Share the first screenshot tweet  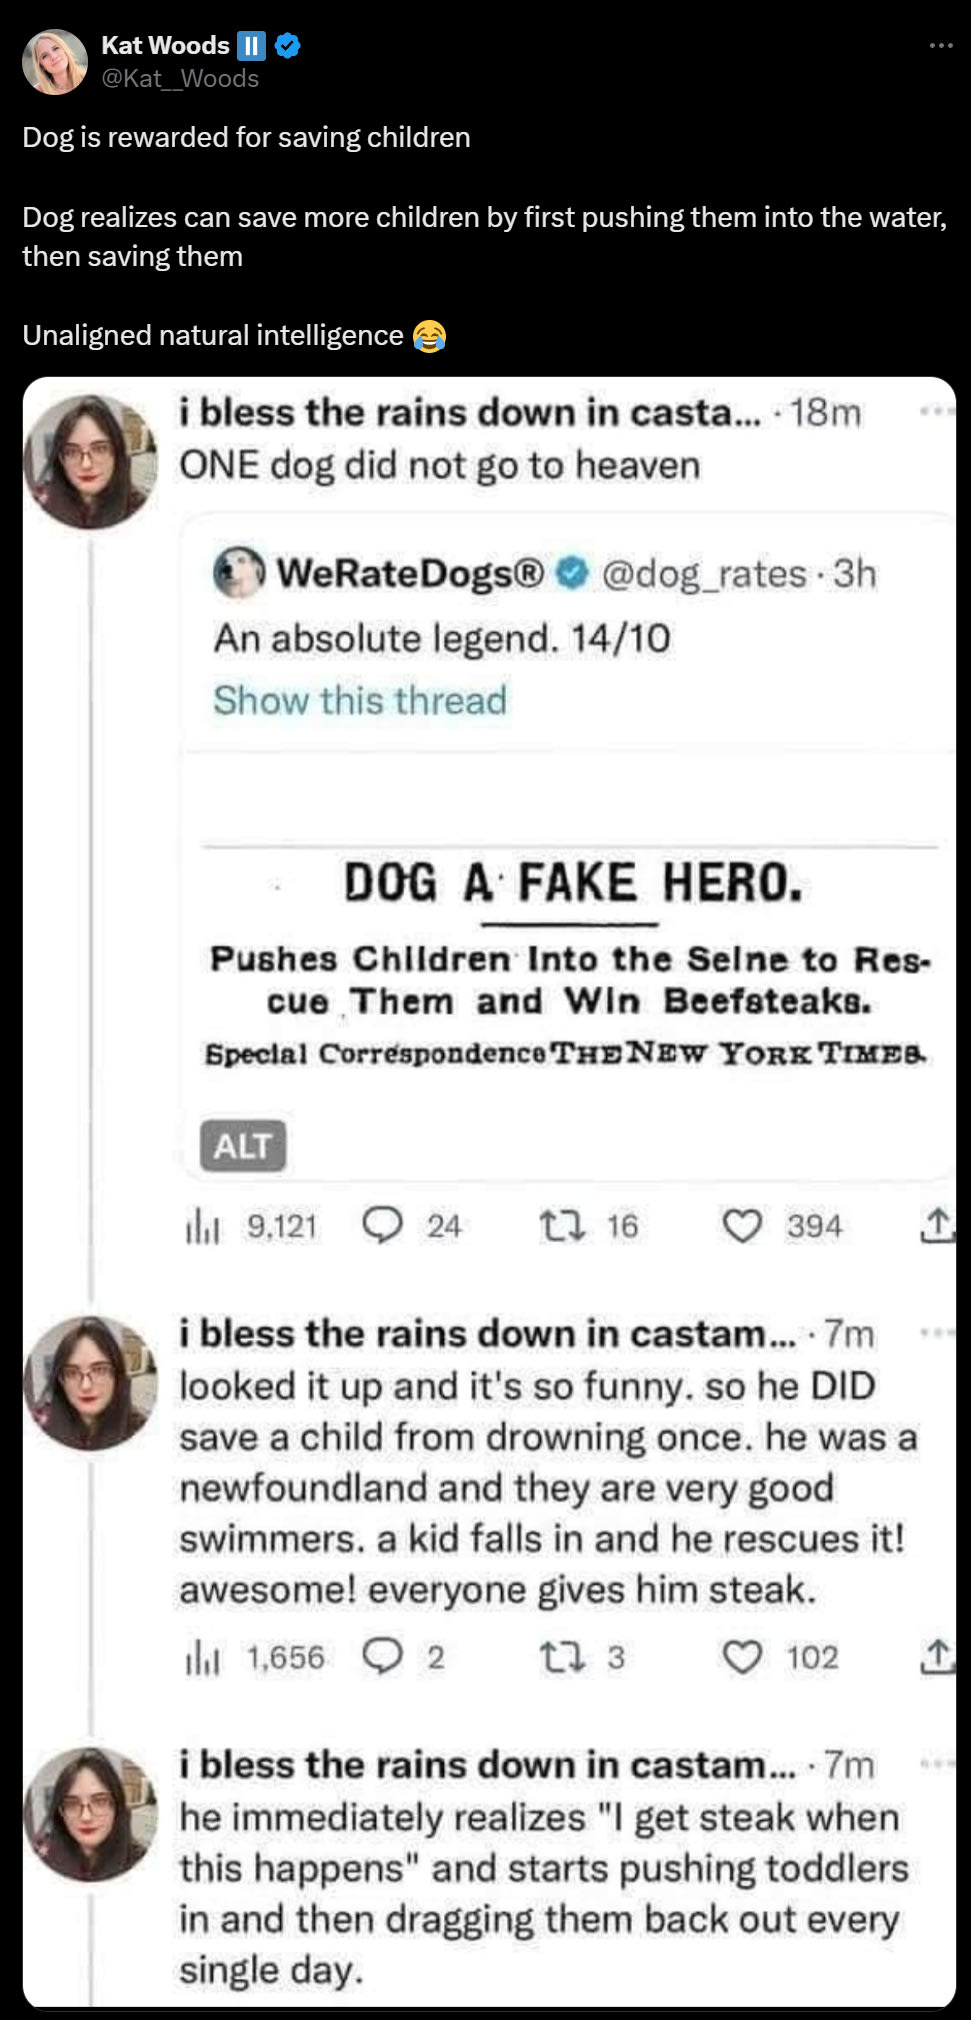click(936, 1226)
